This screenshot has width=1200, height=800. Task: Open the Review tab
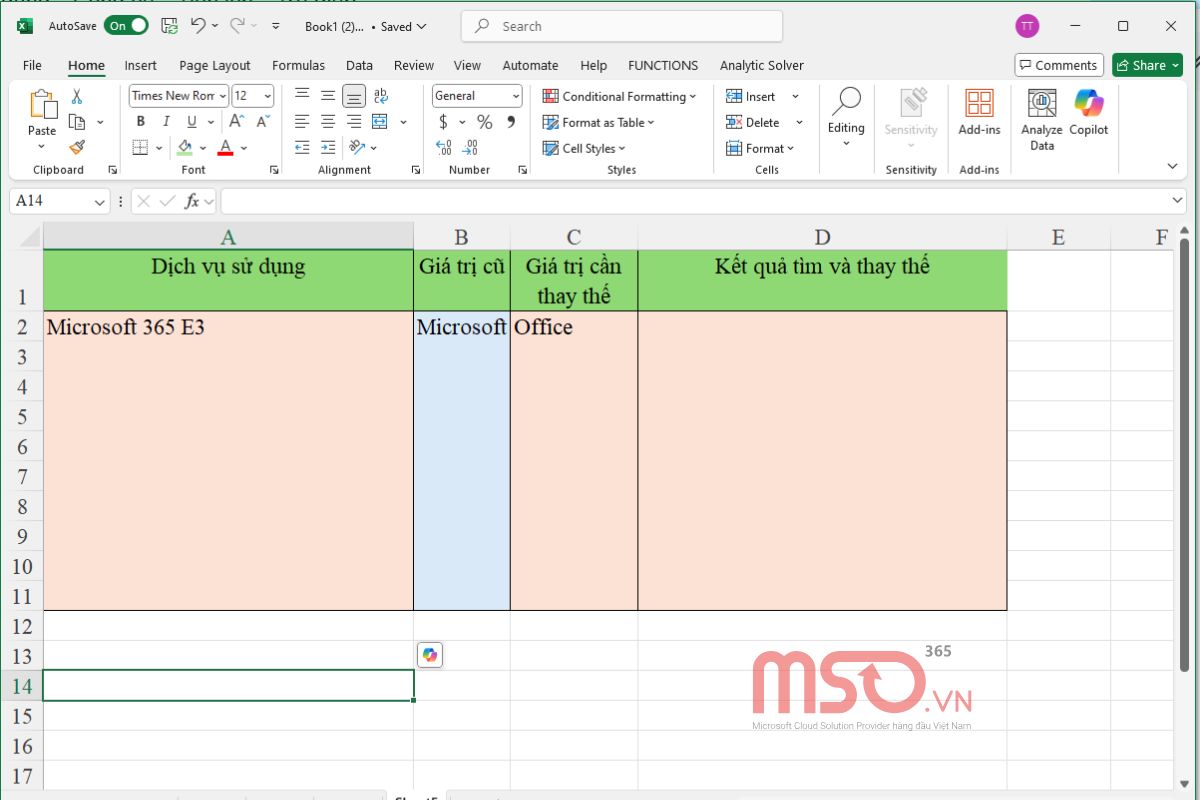pos(414,65)
